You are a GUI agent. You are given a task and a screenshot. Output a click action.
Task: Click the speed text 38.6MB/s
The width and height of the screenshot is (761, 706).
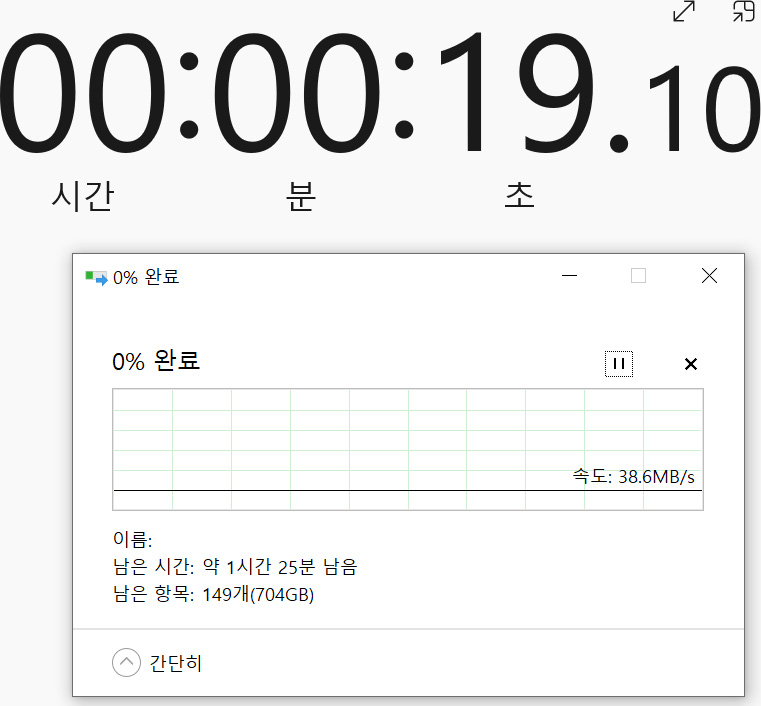click(x=656, y=477)
